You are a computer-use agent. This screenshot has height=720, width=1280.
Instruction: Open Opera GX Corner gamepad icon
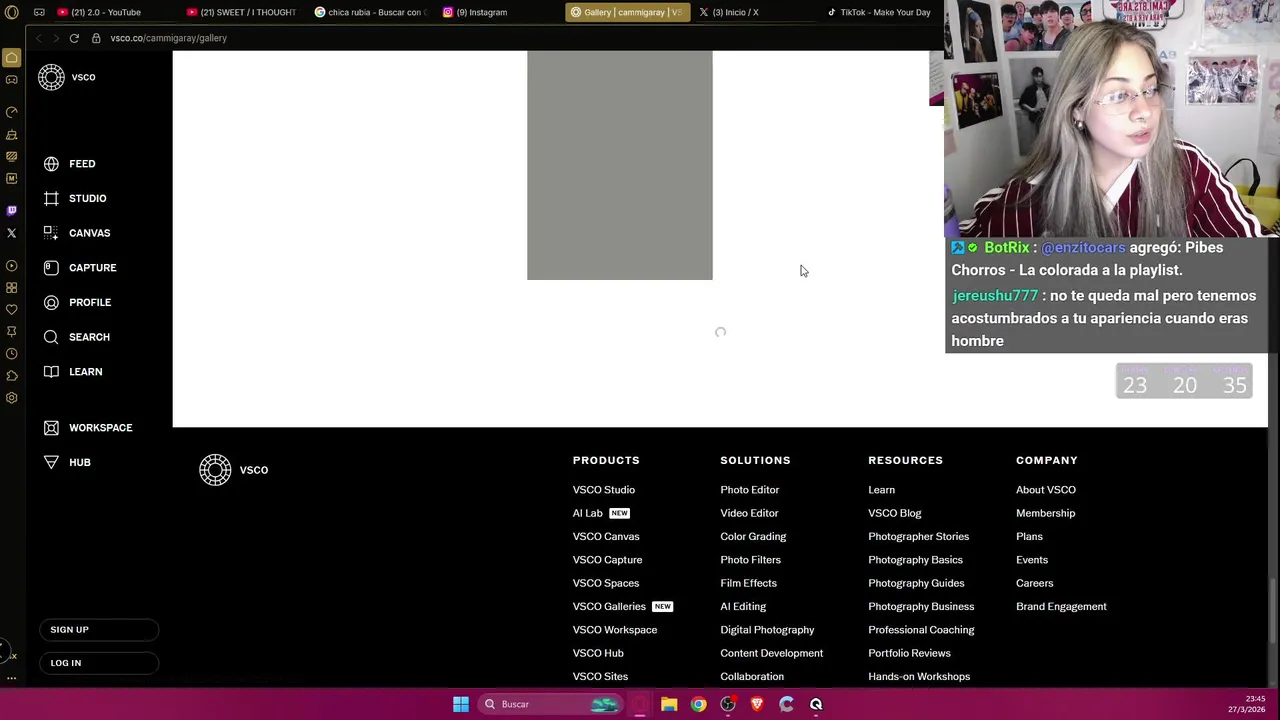11,80
